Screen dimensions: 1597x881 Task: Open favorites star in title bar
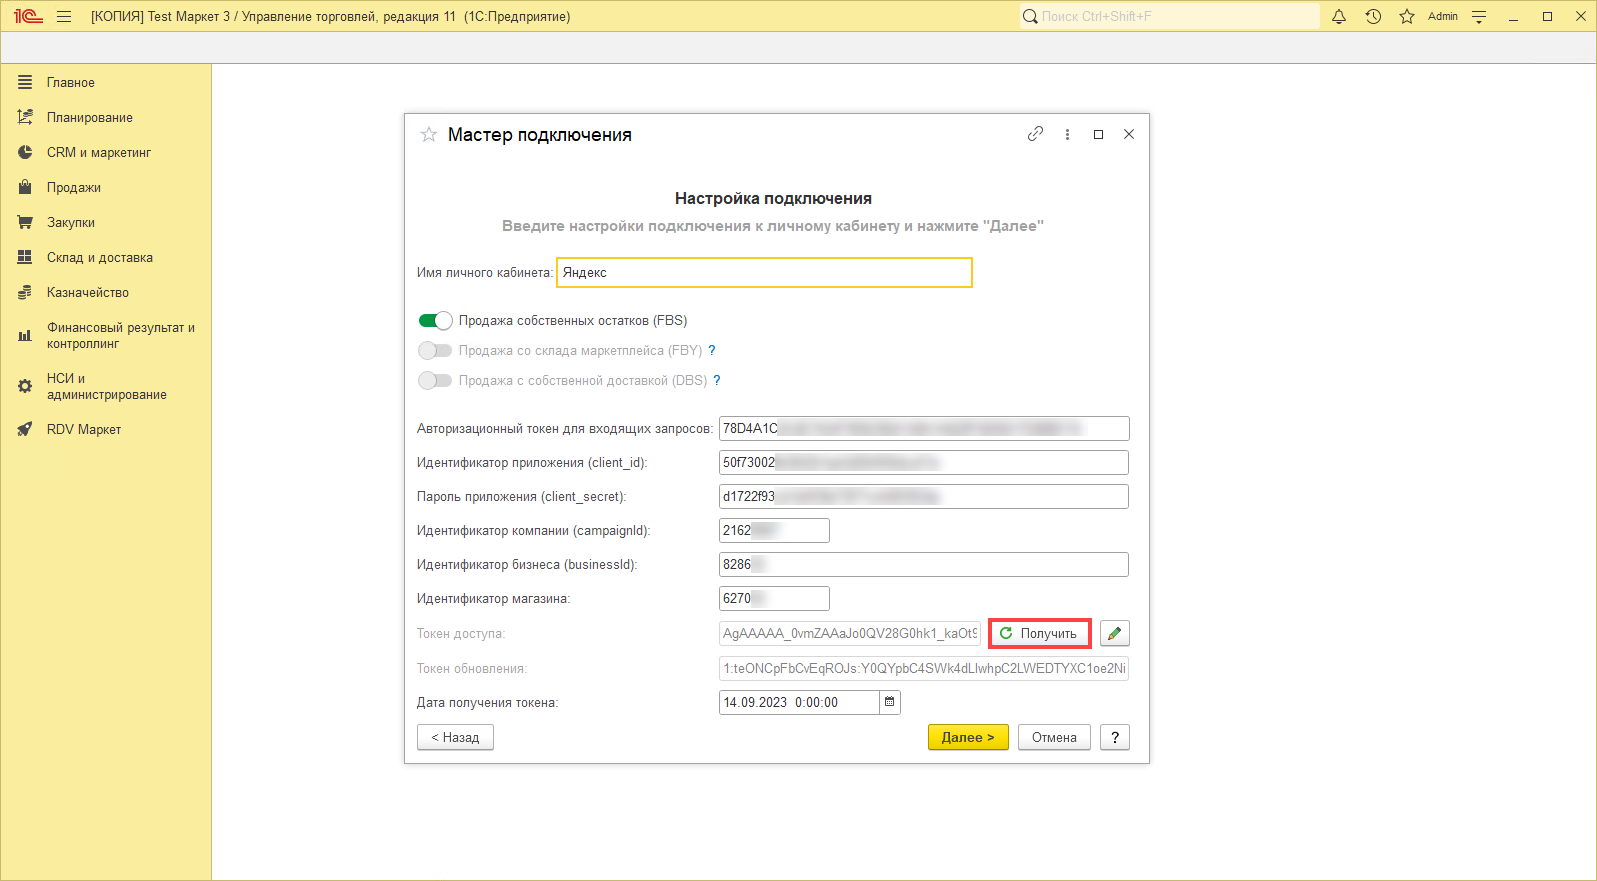pyautogui.click(x=1407, y=17)
